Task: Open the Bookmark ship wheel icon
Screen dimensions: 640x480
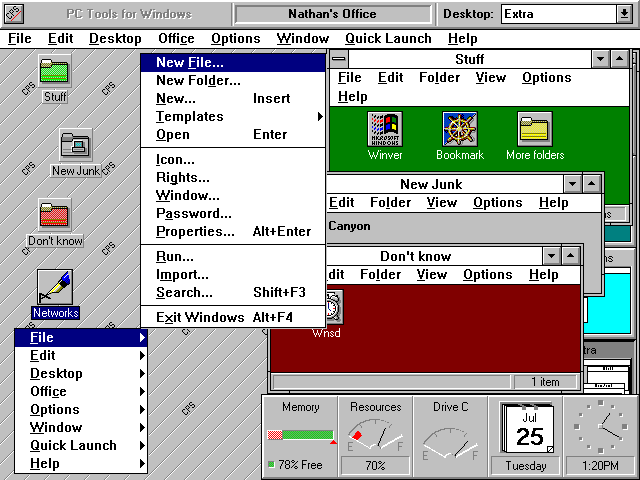Action: pos(460,129)
